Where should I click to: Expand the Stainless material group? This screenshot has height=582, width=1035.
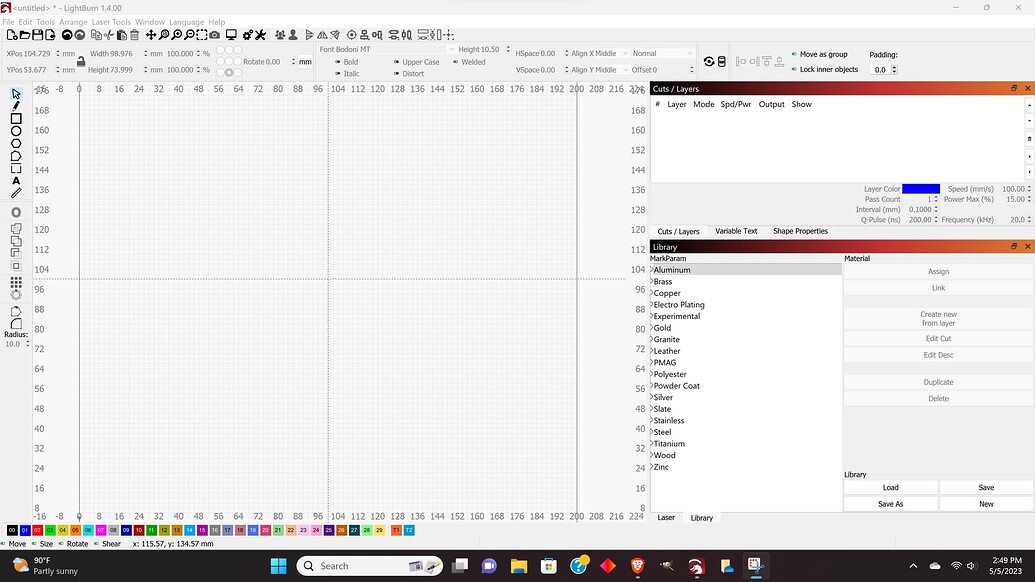click(652, 420)
